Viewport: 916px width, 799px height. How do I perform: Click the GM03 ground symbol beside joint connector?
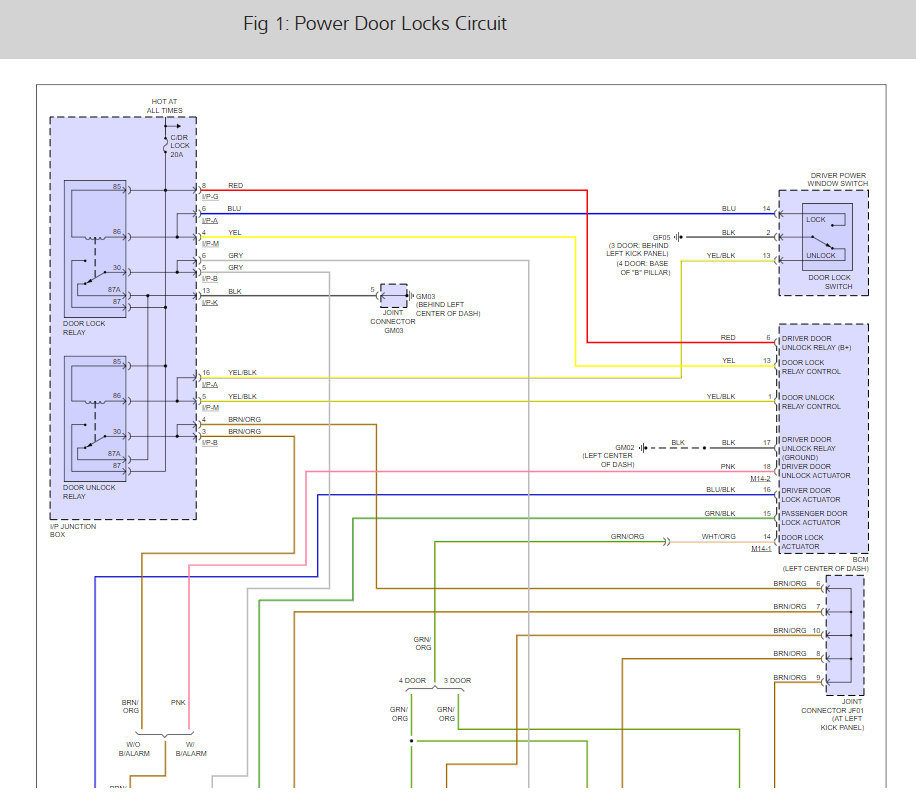point(411,296)
